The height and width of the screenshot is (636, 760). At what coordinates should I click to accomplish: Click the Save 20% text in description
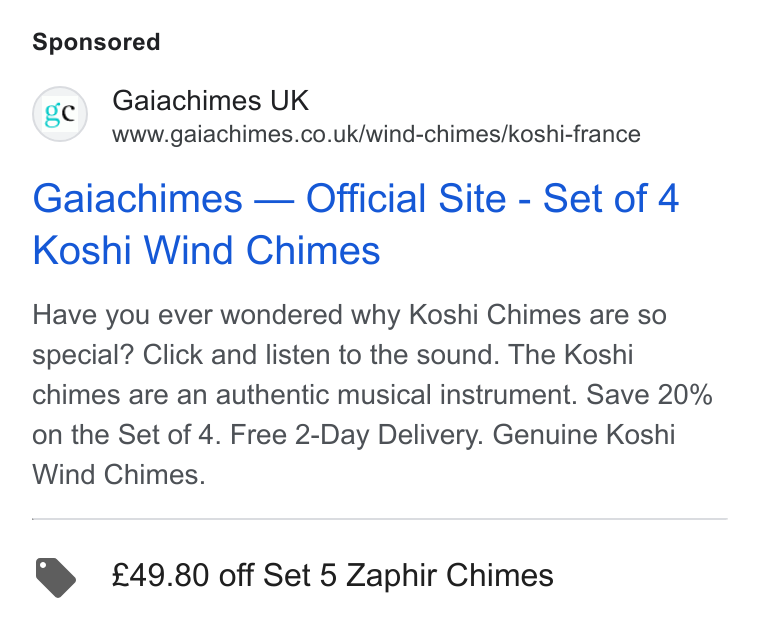click(x=649, y=395)
